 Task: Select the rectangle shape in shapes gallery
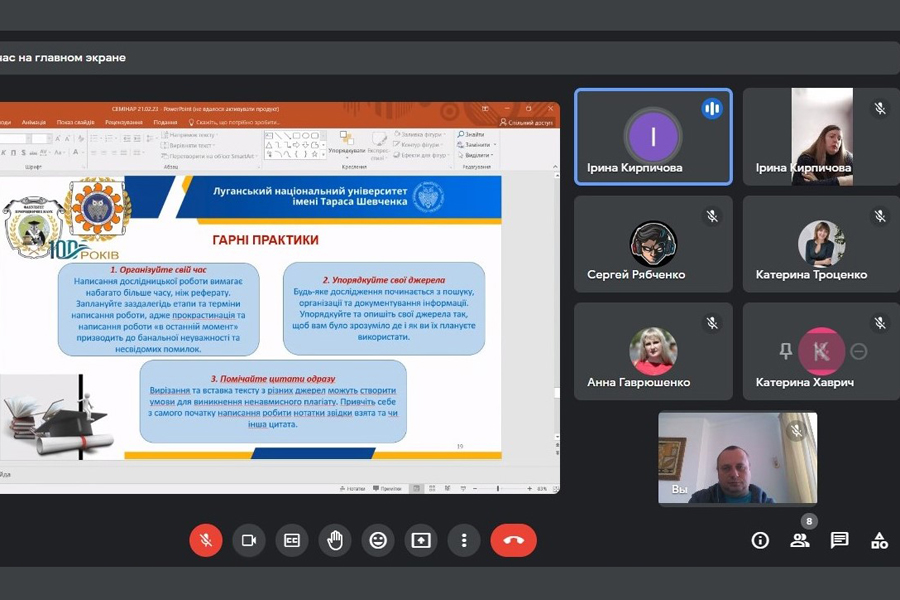point(296,136)
